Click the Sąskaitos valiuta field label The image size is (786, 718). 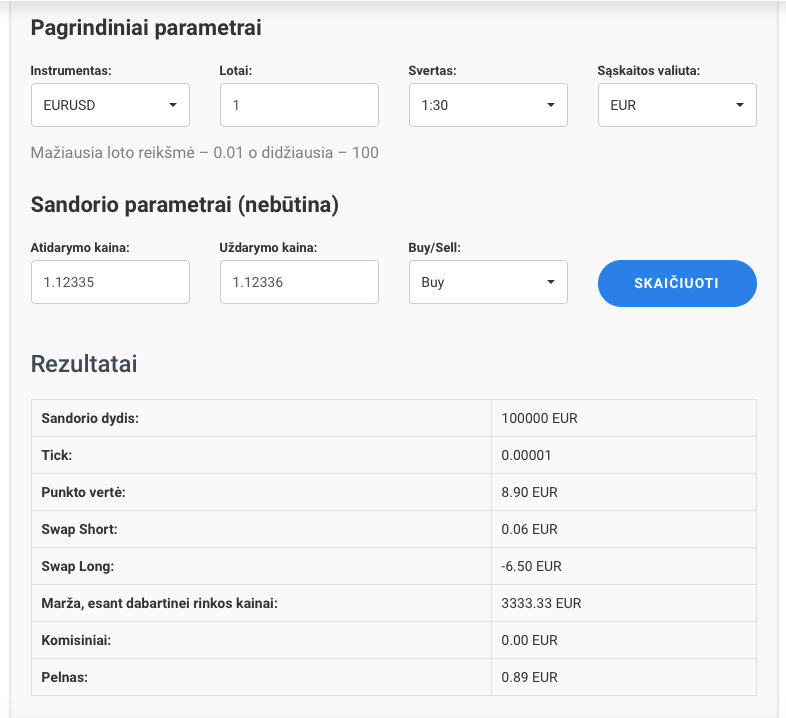coord(649,71)
